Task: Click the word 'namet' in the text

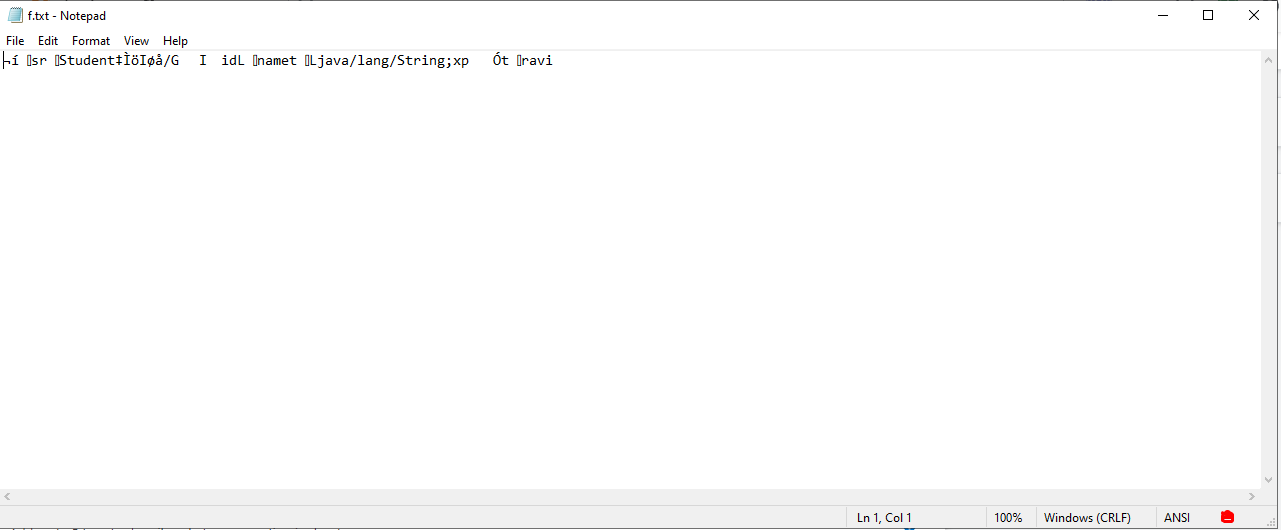Action: [278, 61]
